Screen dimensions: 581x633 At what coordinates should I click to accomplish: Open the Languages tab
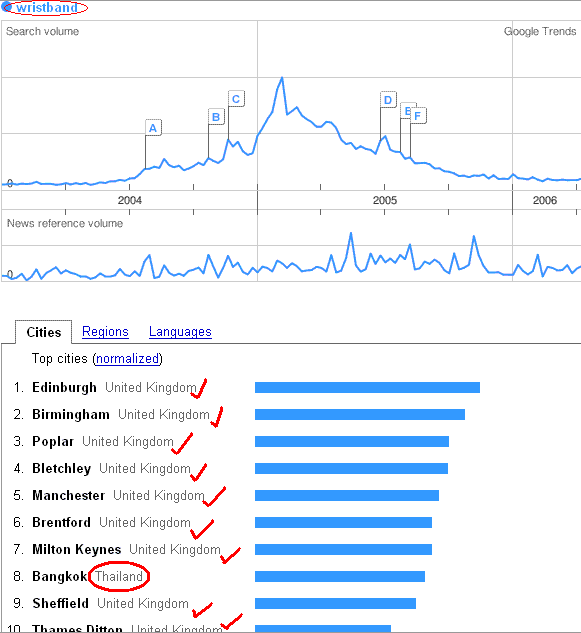point(180,332)
